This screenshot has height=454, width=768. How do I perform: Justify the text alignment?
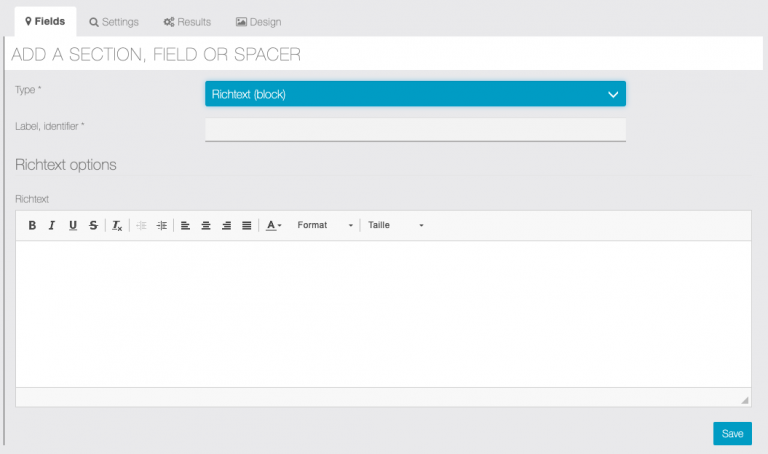(247, 226)
